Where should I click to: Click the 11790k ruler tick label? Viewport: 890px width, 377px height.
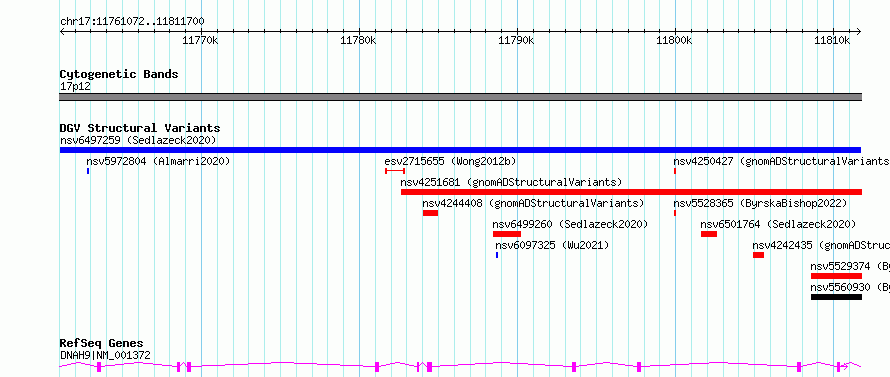tap(516, 40)
